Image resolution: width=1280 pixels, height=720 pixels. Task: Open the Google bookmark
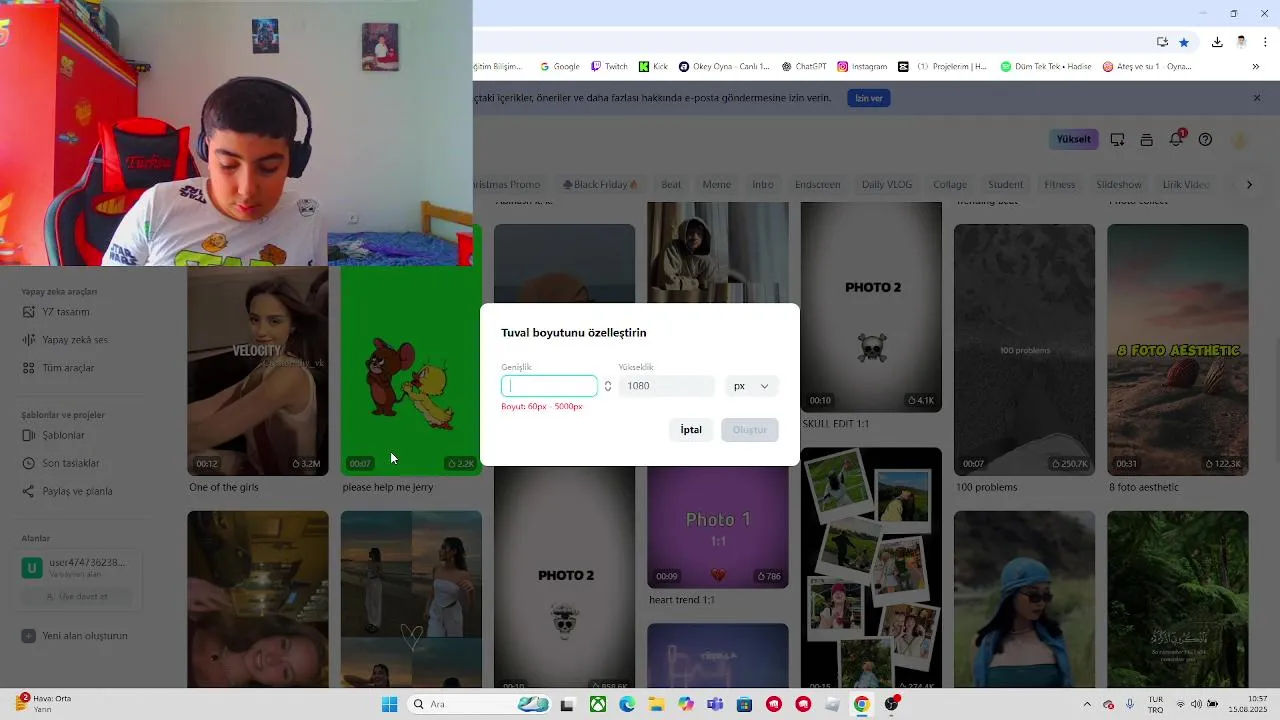(x=560, y=66)
